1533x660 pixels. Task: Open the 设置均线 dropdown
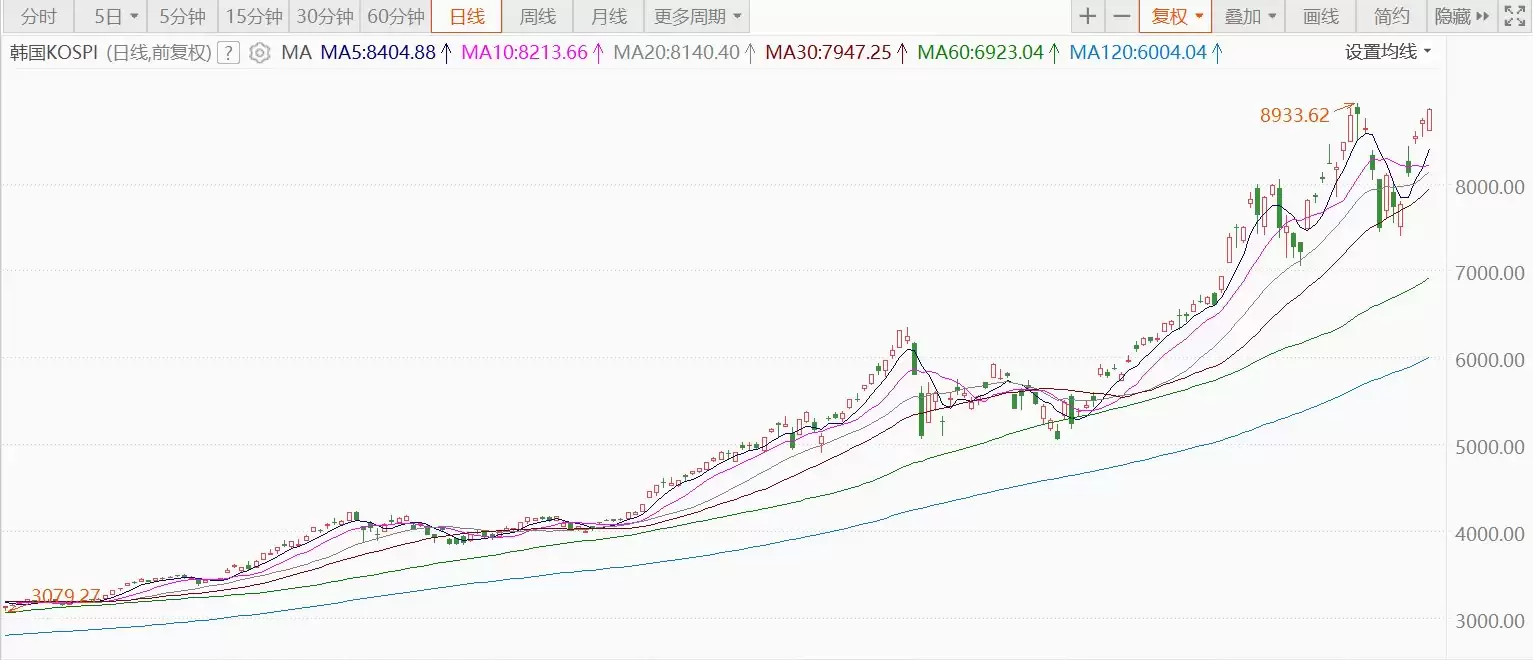1388,52
